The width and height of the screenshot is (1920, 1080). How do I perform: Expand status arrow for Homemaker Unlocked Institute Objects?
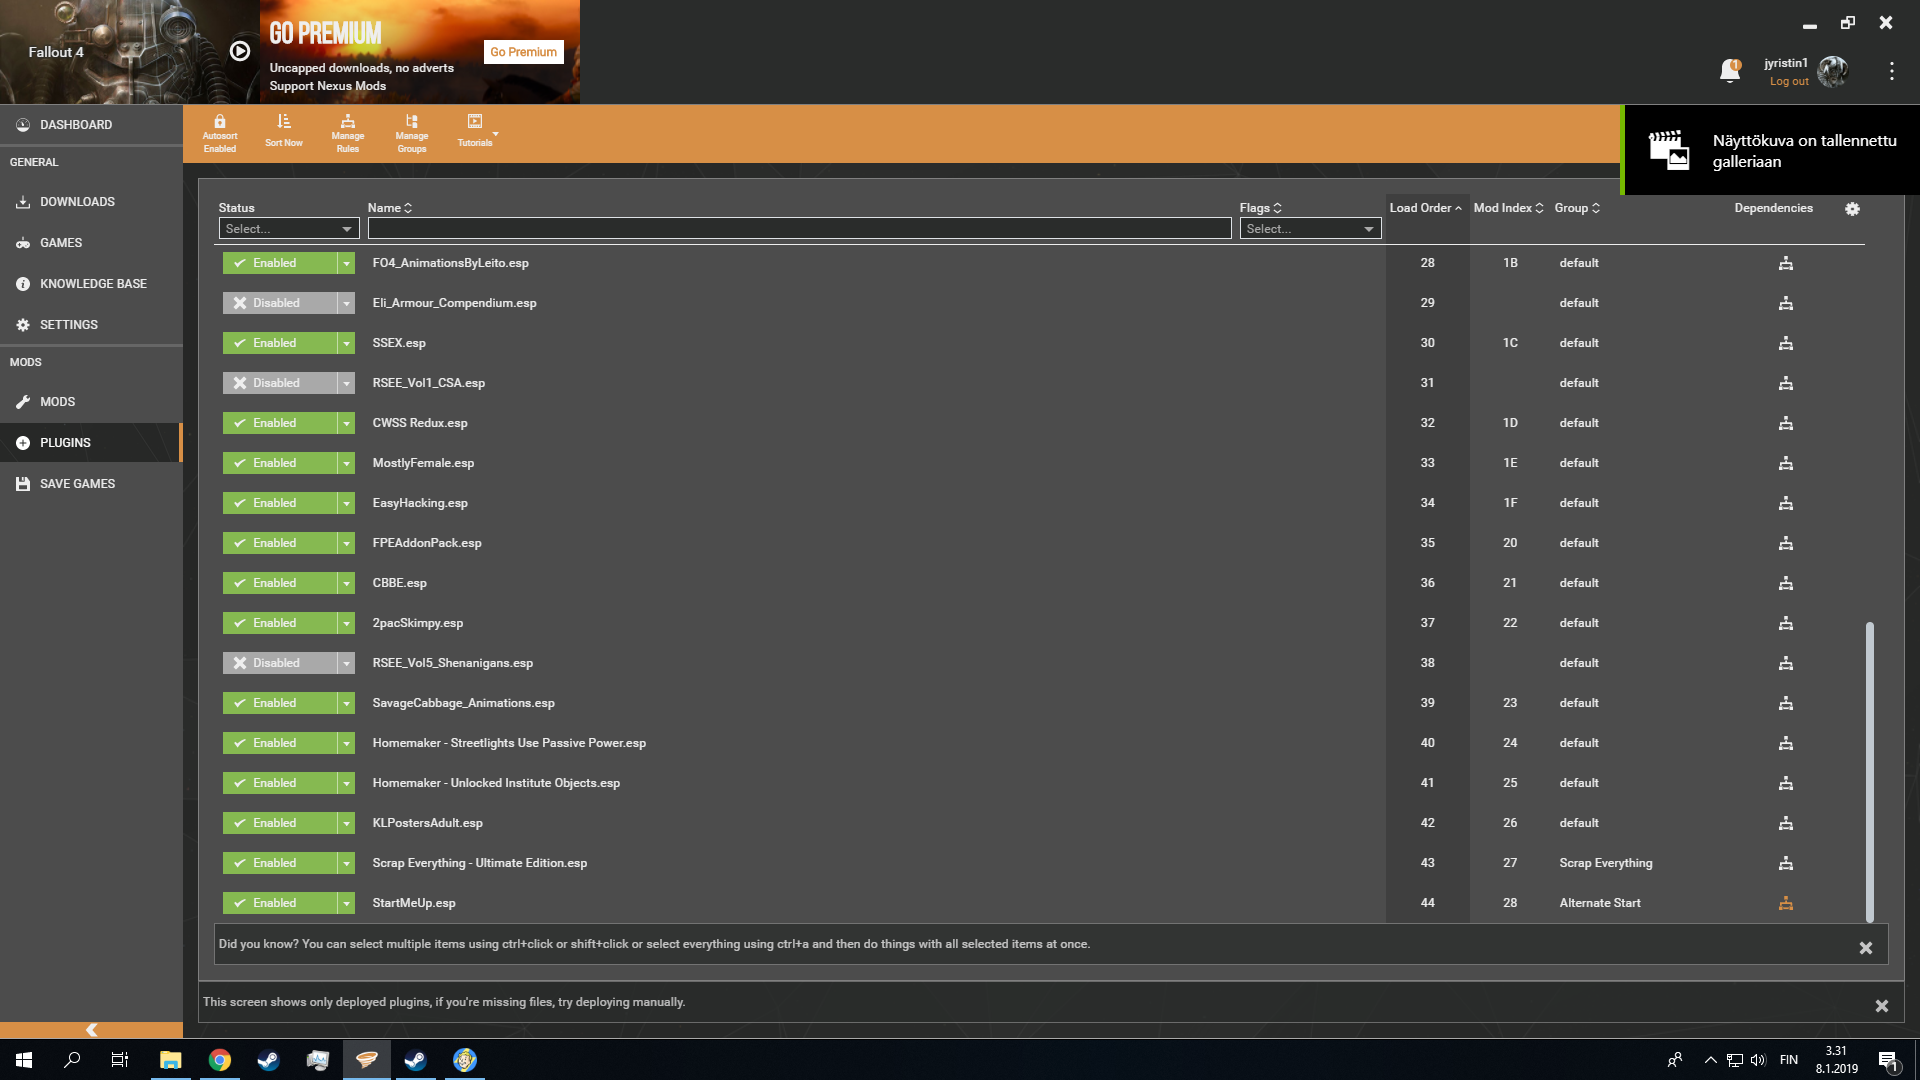tap(347, 783)
